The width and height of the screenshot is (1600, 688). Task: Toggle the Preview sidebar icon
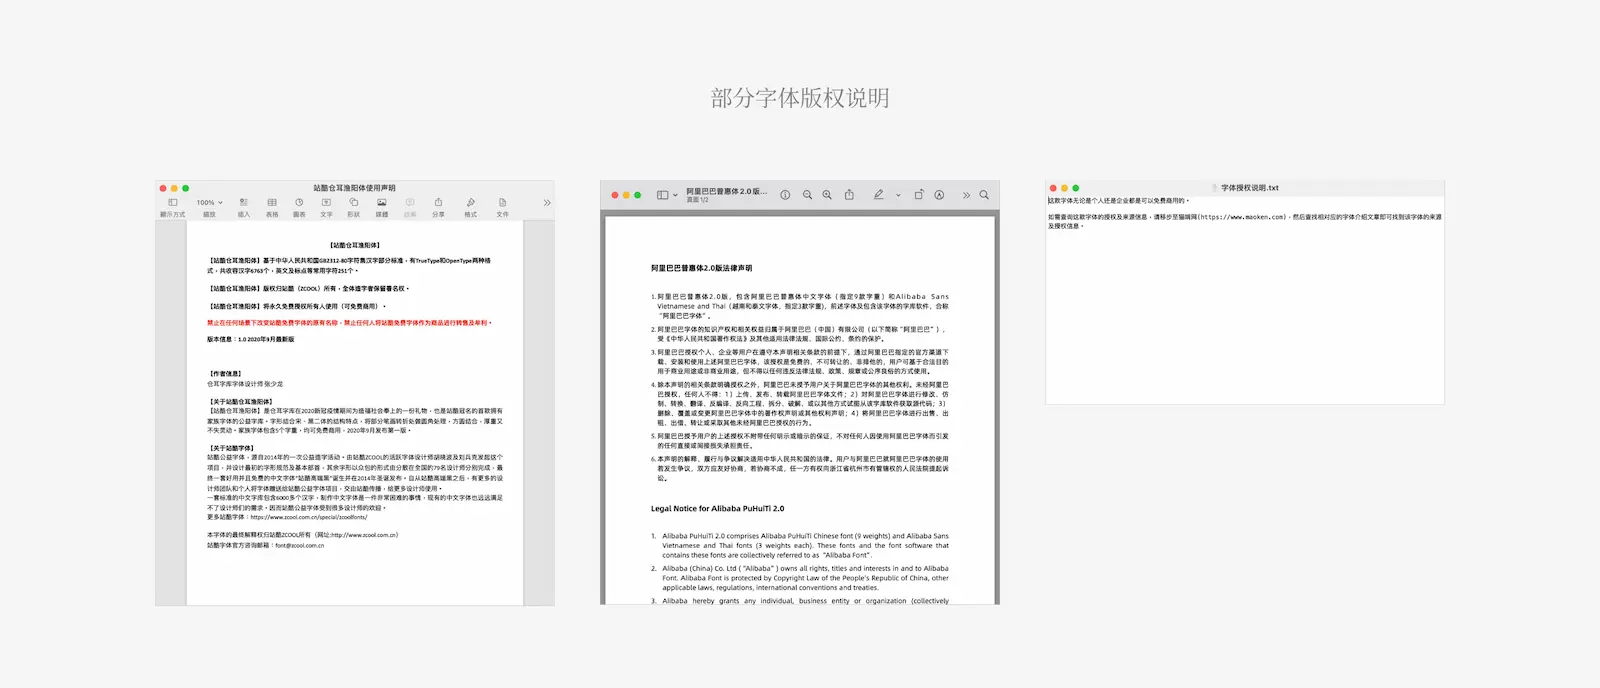tap(662, 195)
